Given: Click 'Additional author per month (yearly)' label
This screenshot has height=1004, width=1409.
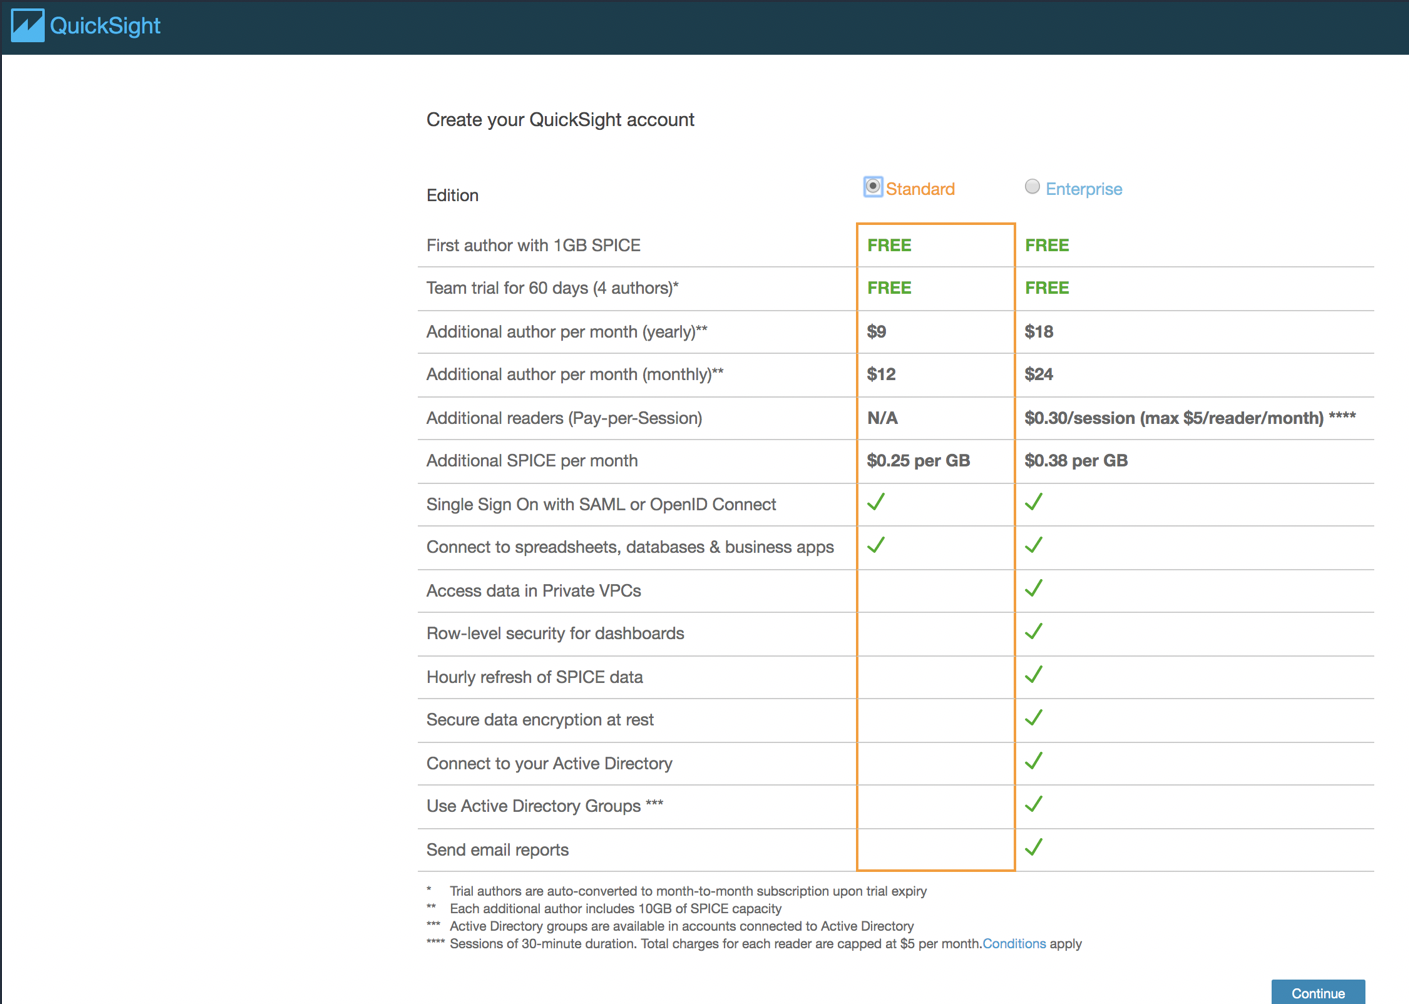Looking at the screenshot, I should click(566, 332).
